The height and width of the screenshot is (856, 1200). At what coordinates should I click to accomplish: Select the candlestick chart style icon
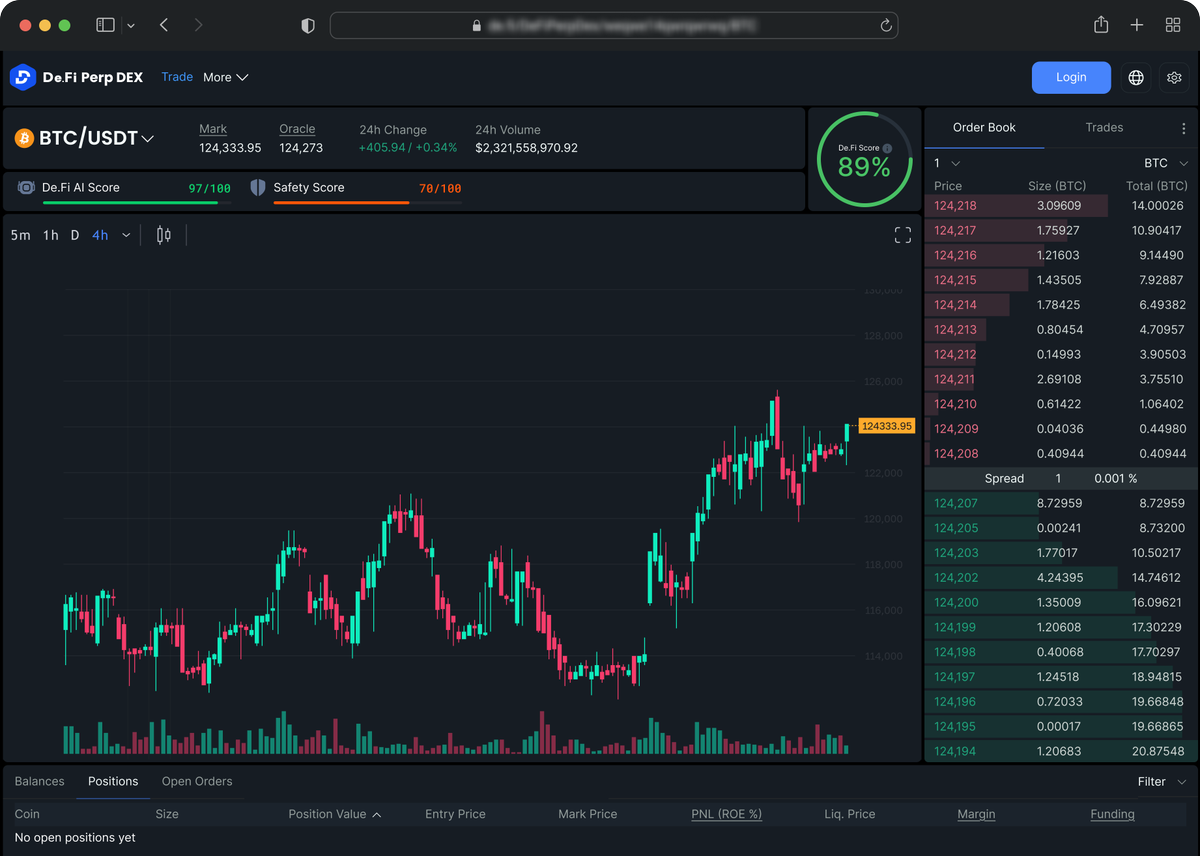tap(163, 234)
